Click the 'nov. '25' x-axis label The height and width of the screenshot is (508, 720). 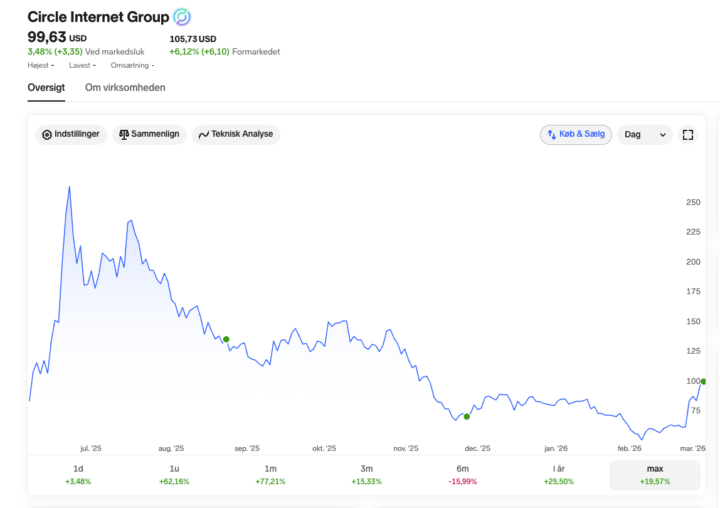406,448
